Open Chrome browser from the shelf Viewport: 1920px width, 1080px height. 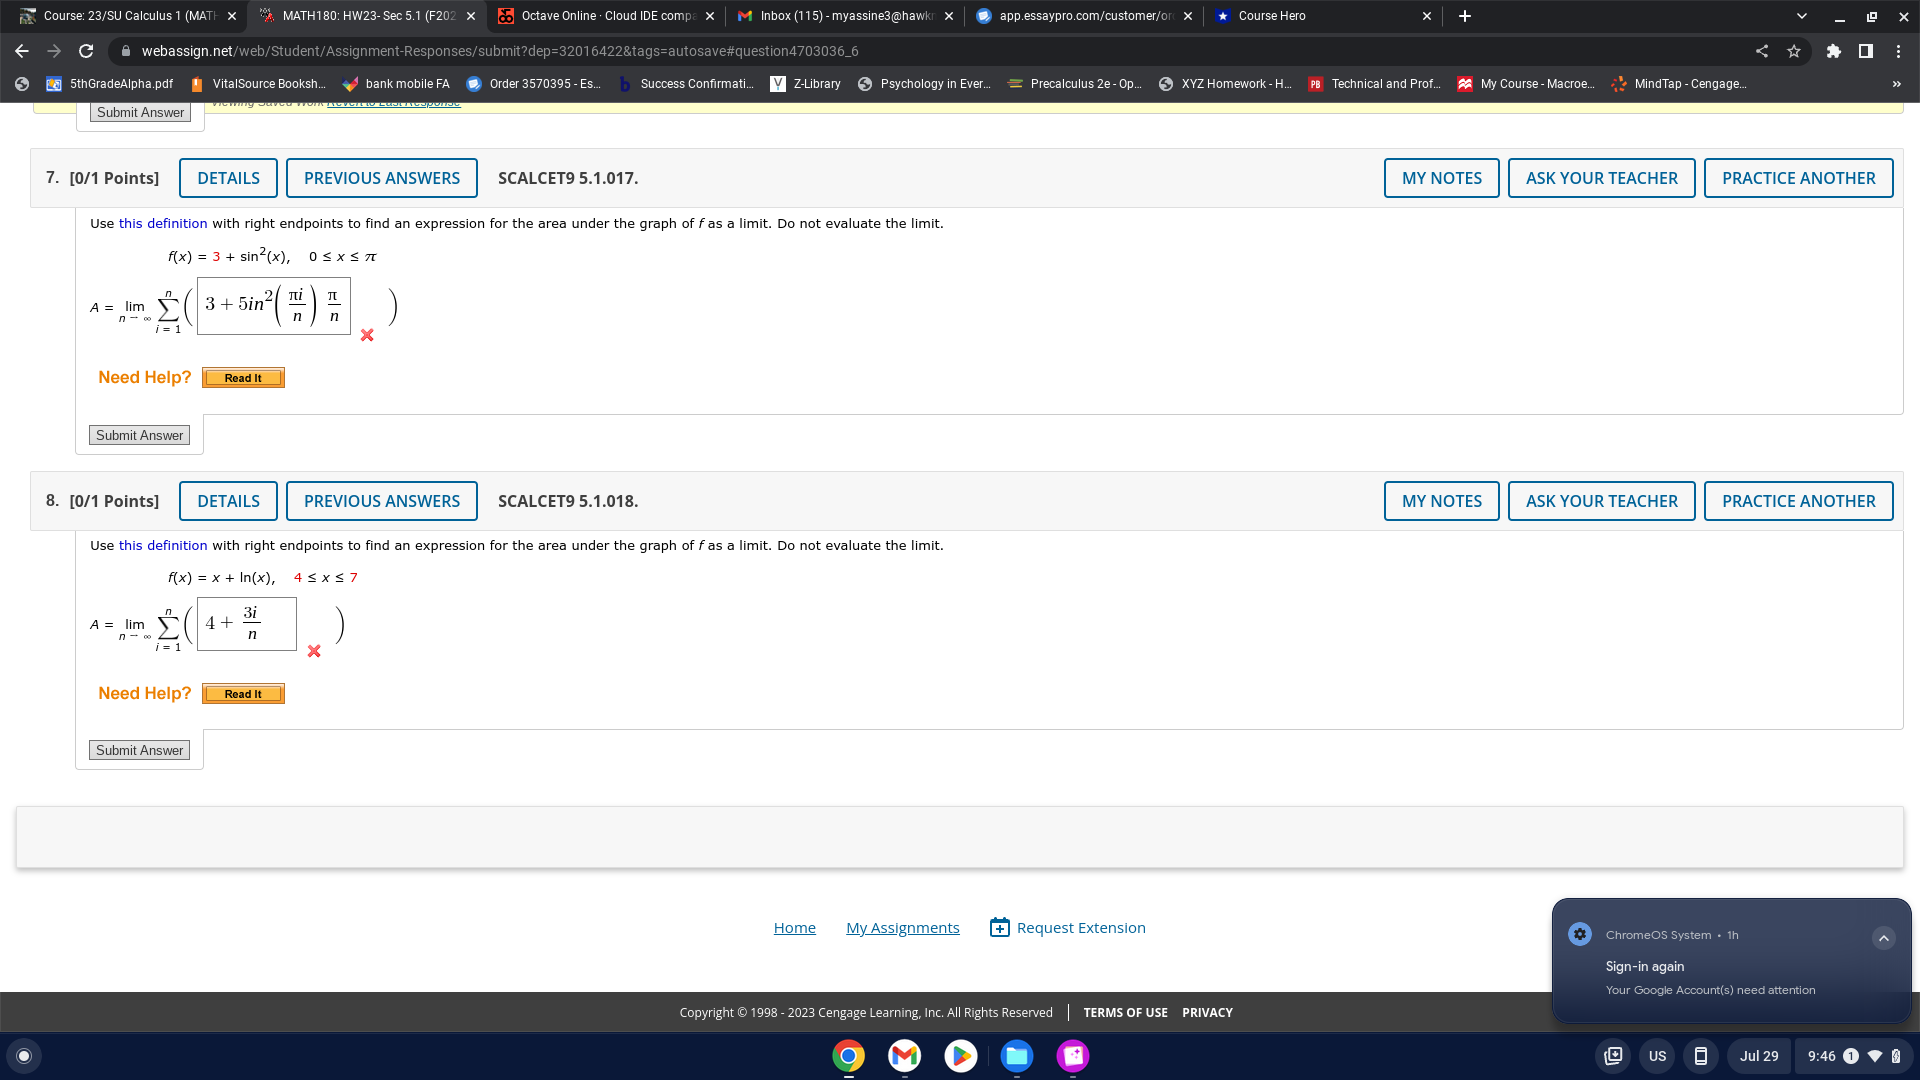(x=848, y=1056)
